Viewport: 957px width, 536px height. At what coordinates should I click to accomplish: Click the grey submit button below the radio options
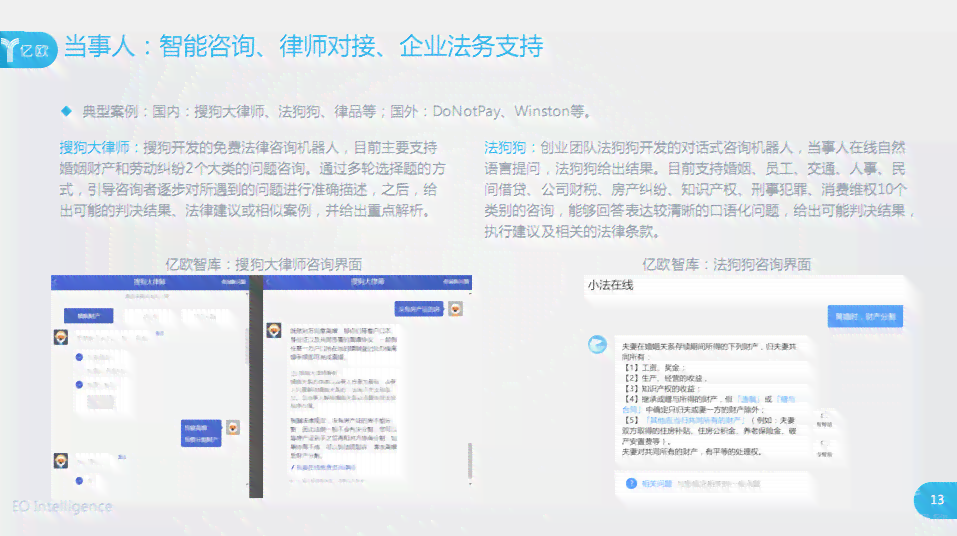pyautogui.click(x=101, y=402)
